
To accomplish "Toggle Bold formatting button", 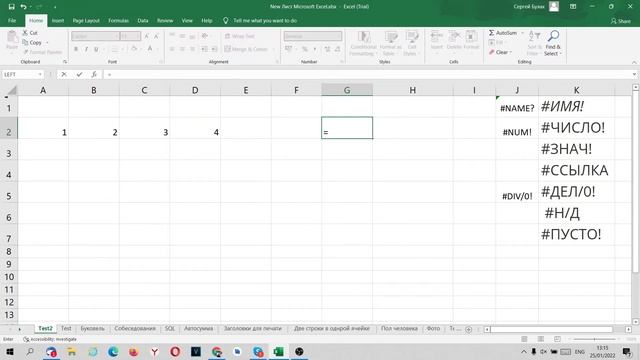I will coord(76,49).
